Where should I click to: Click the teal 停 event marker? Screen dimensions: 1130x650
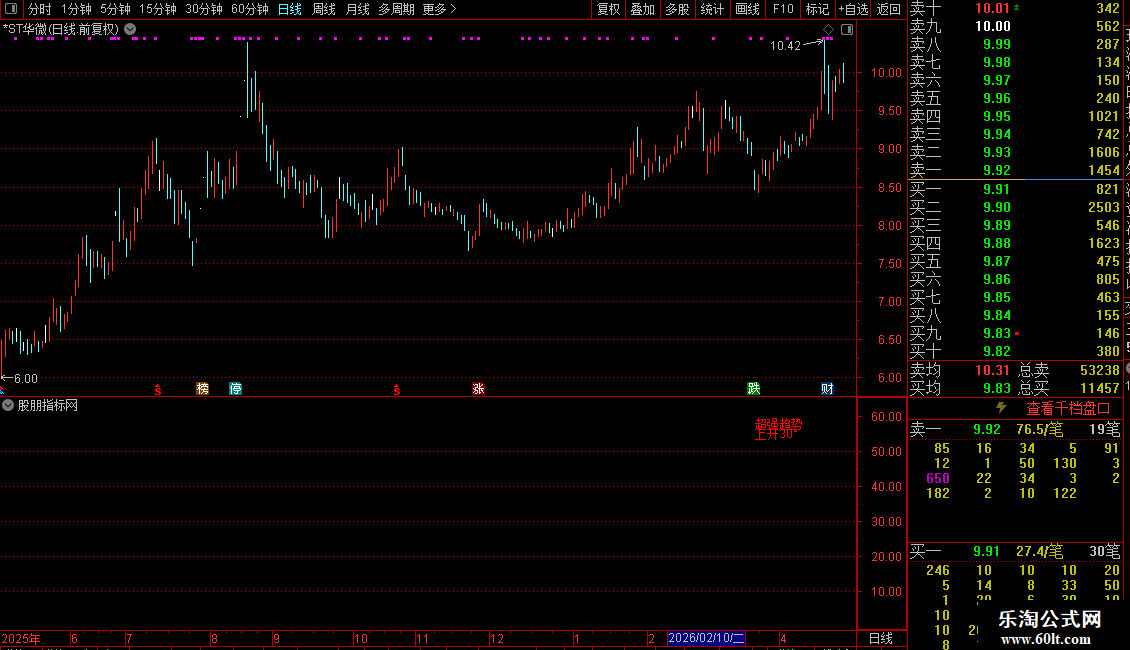(235, 388)
